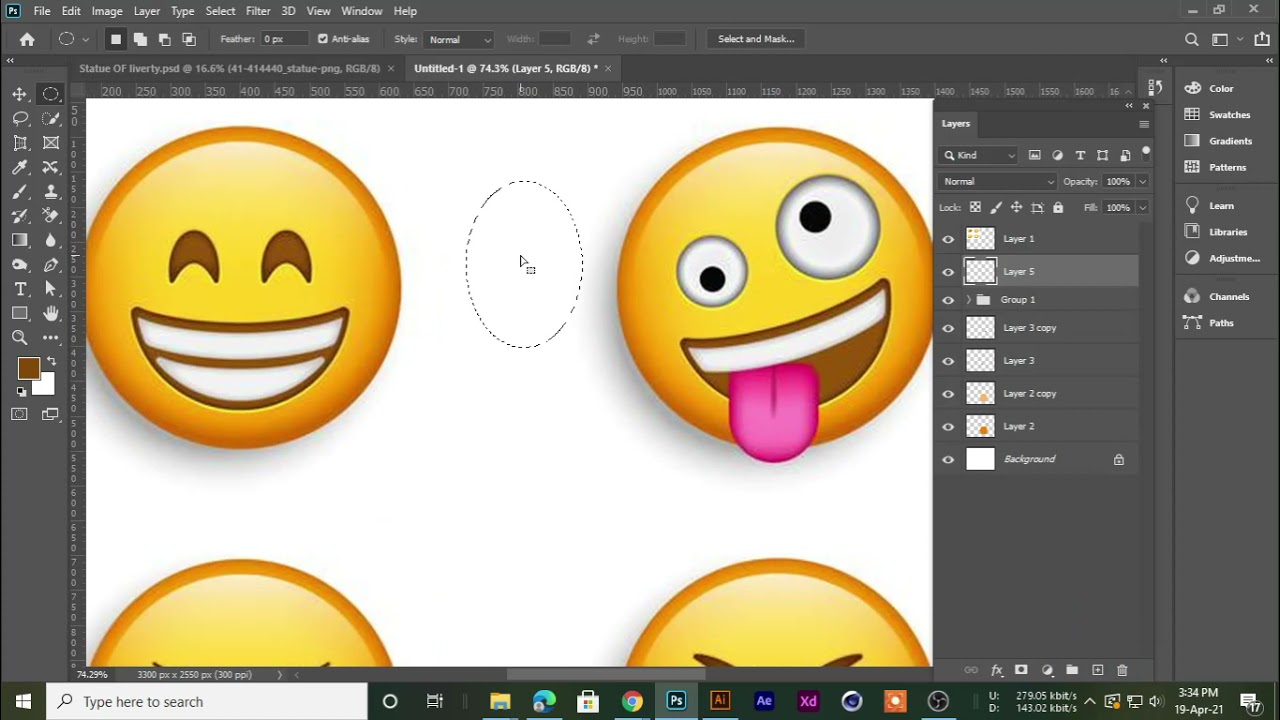Image resolution: width=1280 pixels, height=720 pixels.
Task: Hide Layer 2 copy visibility eye
Action: coord(948,394)
